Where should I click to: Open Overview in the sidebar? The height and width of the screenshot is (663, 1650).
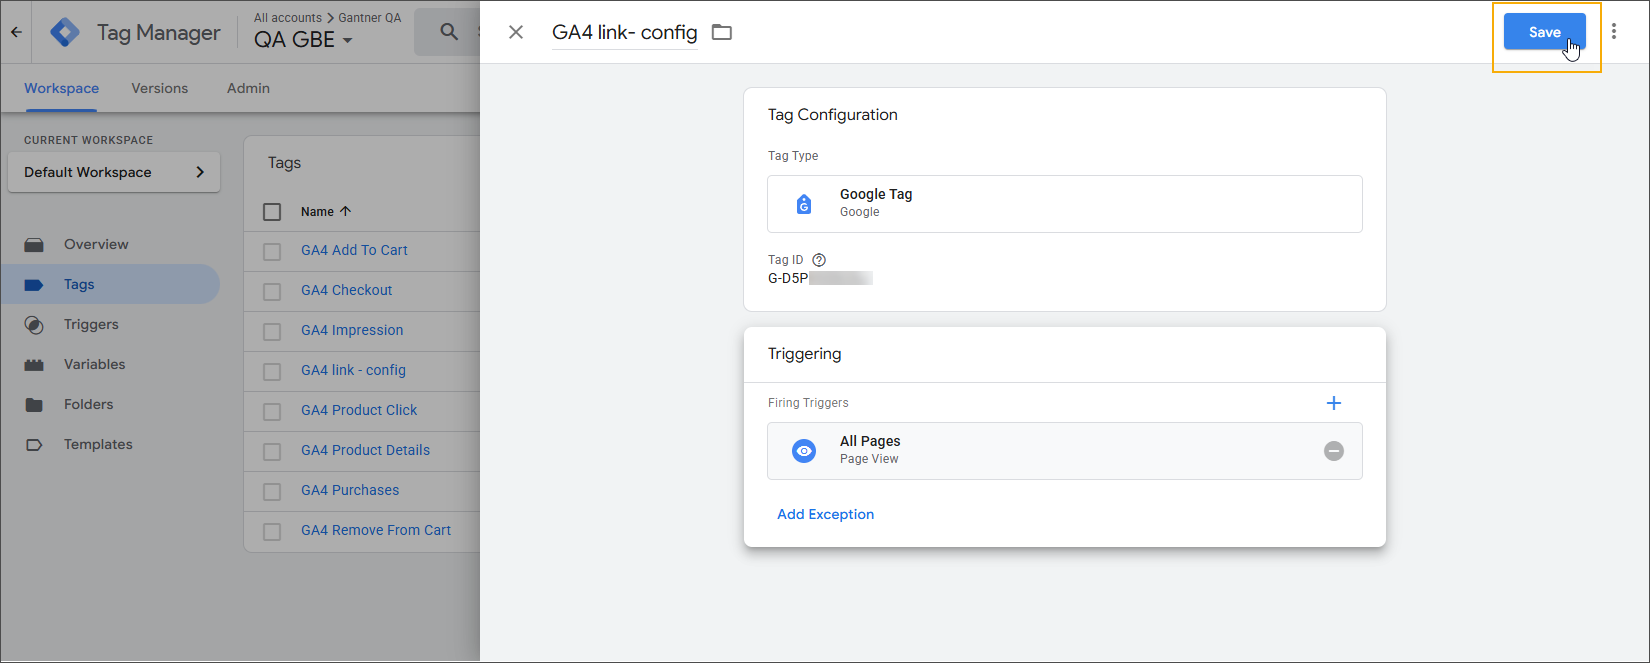(x=96, y=244)
